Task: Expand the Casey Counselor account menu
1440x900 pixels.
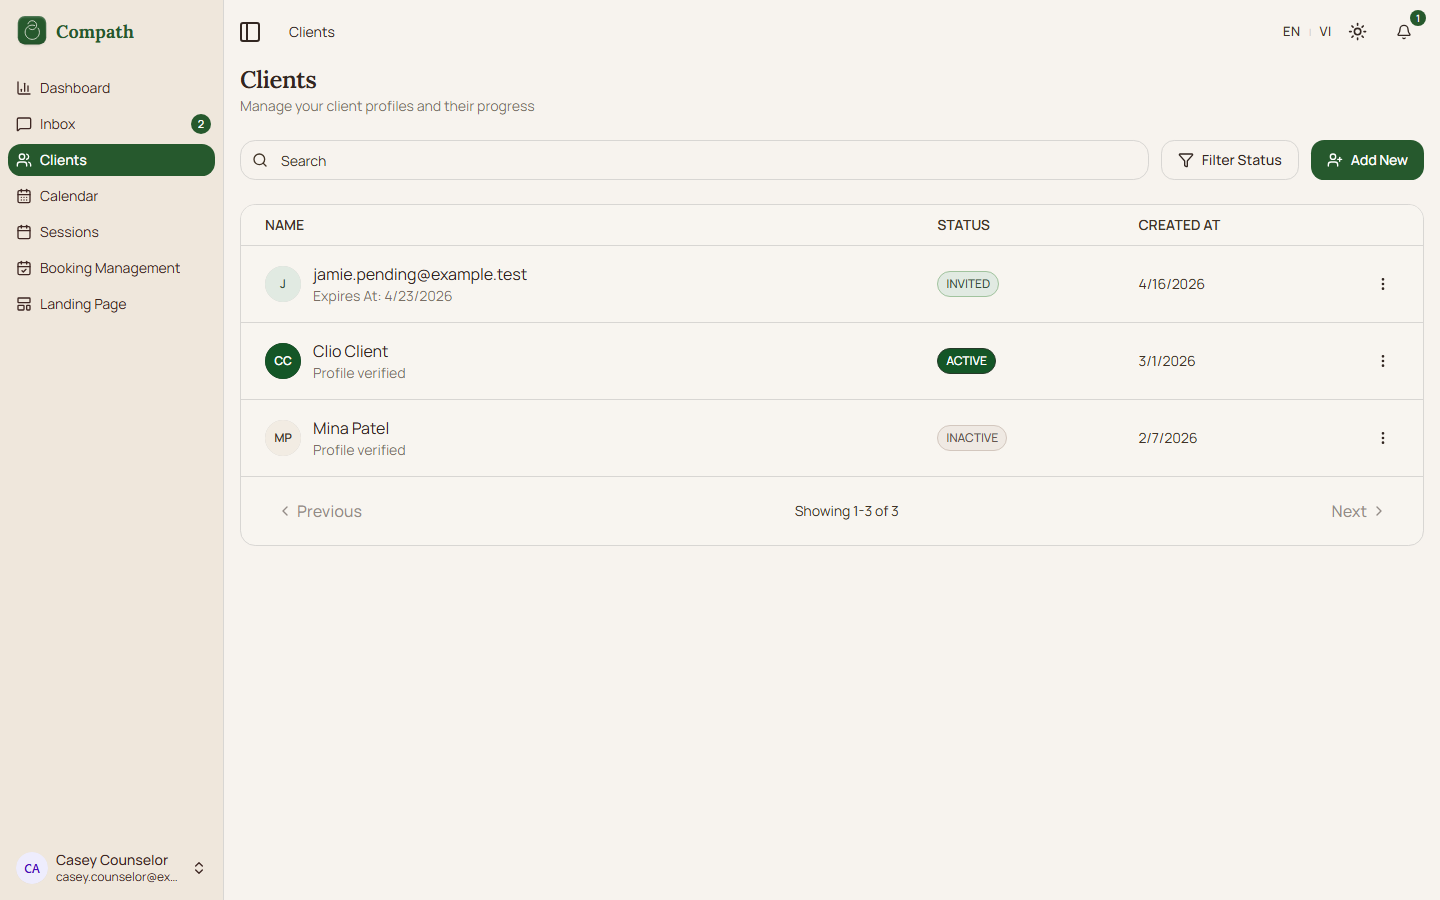Action: click(x=111, y=868)
